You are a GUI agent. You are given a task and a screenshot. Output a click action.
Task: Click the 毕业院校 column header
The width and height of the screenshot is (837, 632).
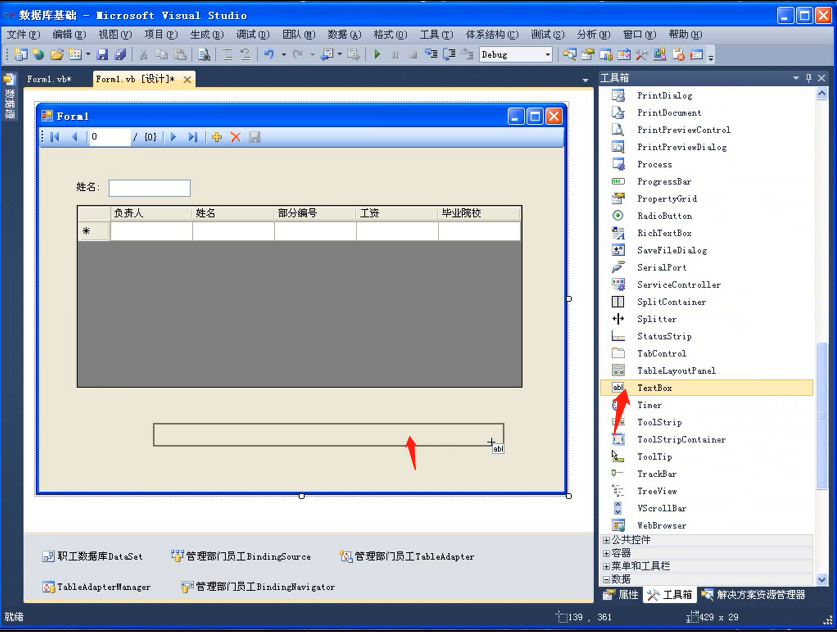coord(479,214)
